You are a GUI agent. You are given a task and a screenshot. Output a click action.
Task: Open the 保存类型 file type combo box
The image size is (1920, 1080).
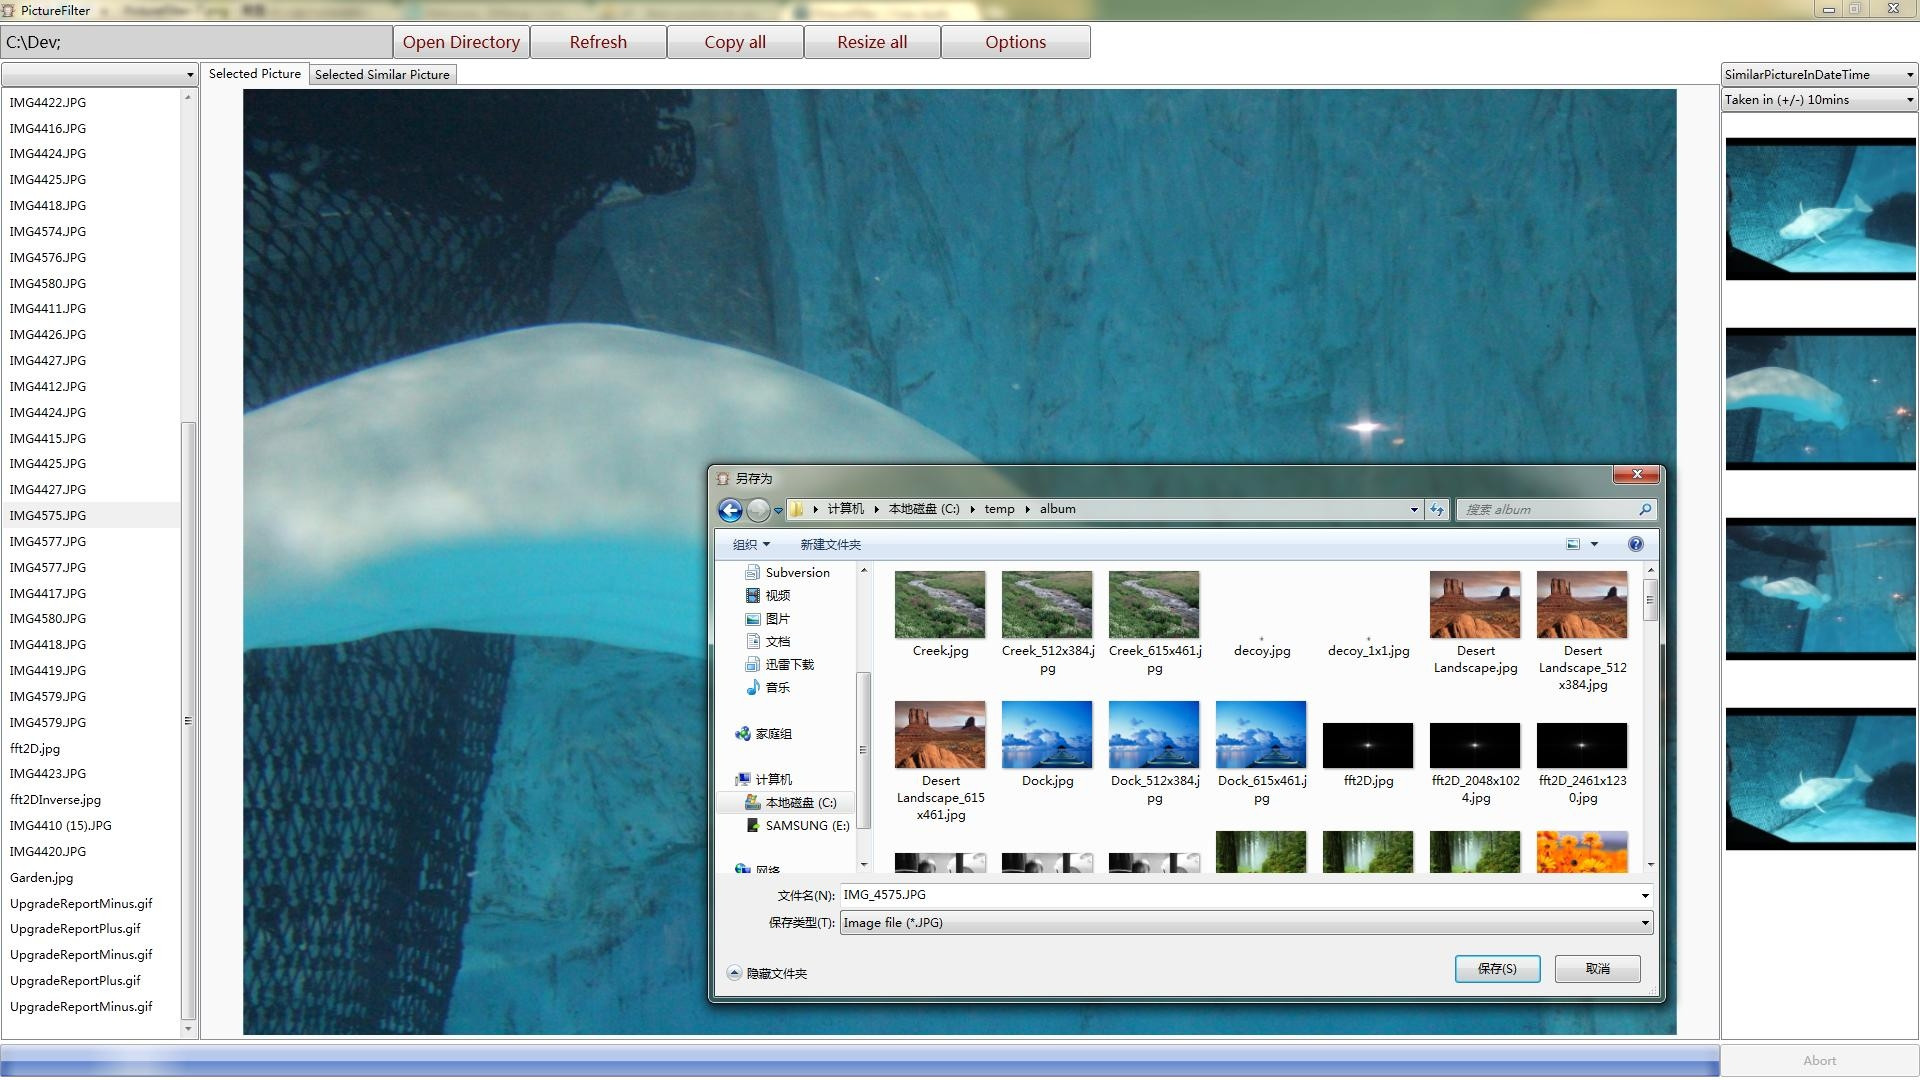pyautogui.click(x=1245, y=923)
